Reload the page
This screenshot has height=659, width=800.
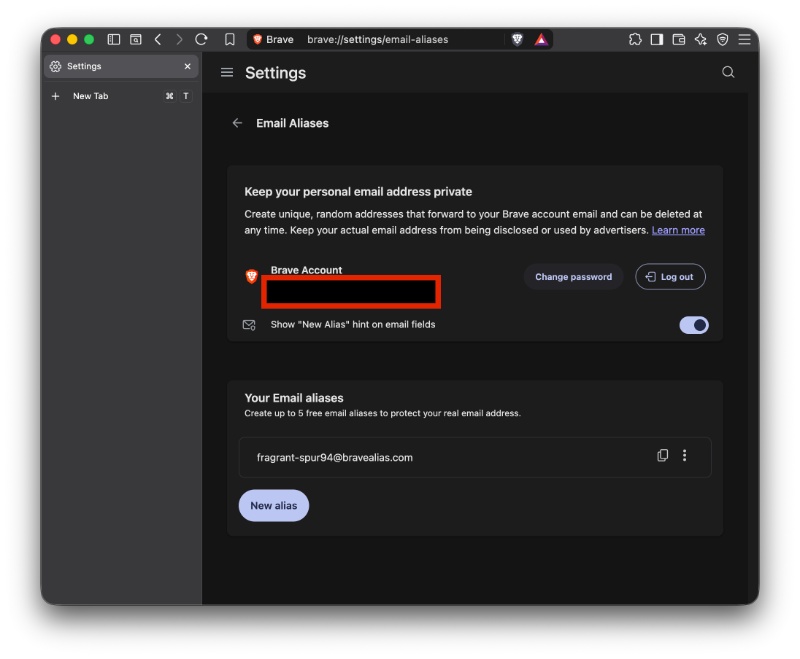pos(201,39)
